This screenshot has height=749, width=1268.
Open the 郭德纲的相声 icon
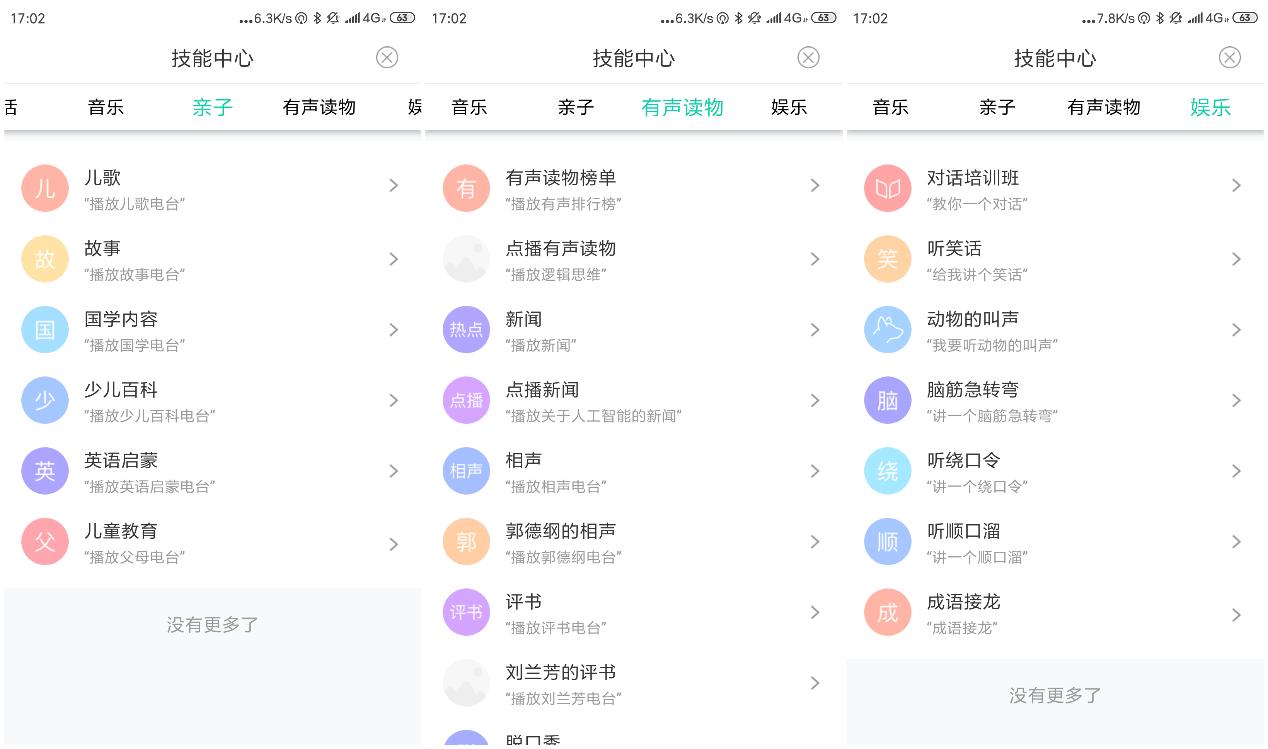pyautogui.click(x=466, y=541)
